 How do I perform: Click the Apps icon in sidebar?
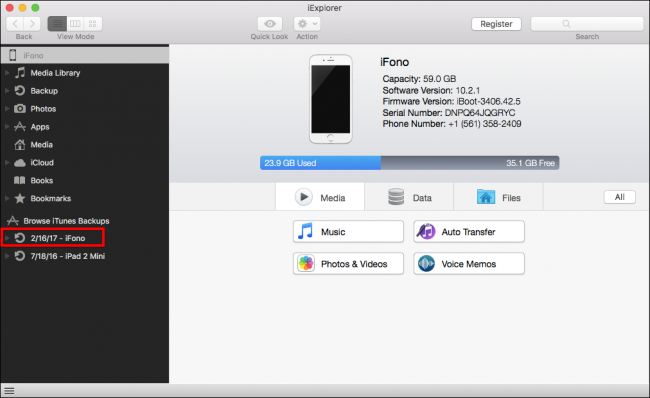tap(19, 126)
